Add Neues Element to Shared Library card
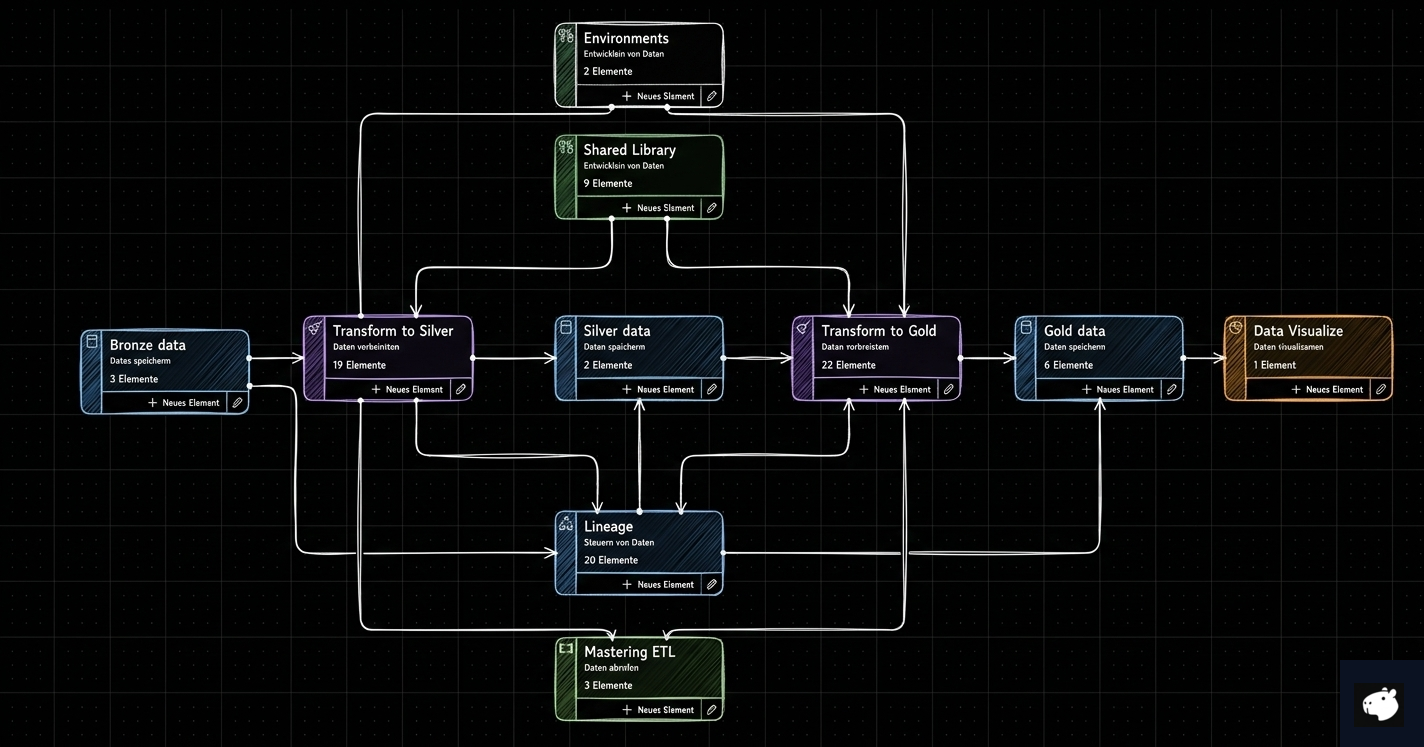Screen dimensions: 1424x747 pos(658,208)
